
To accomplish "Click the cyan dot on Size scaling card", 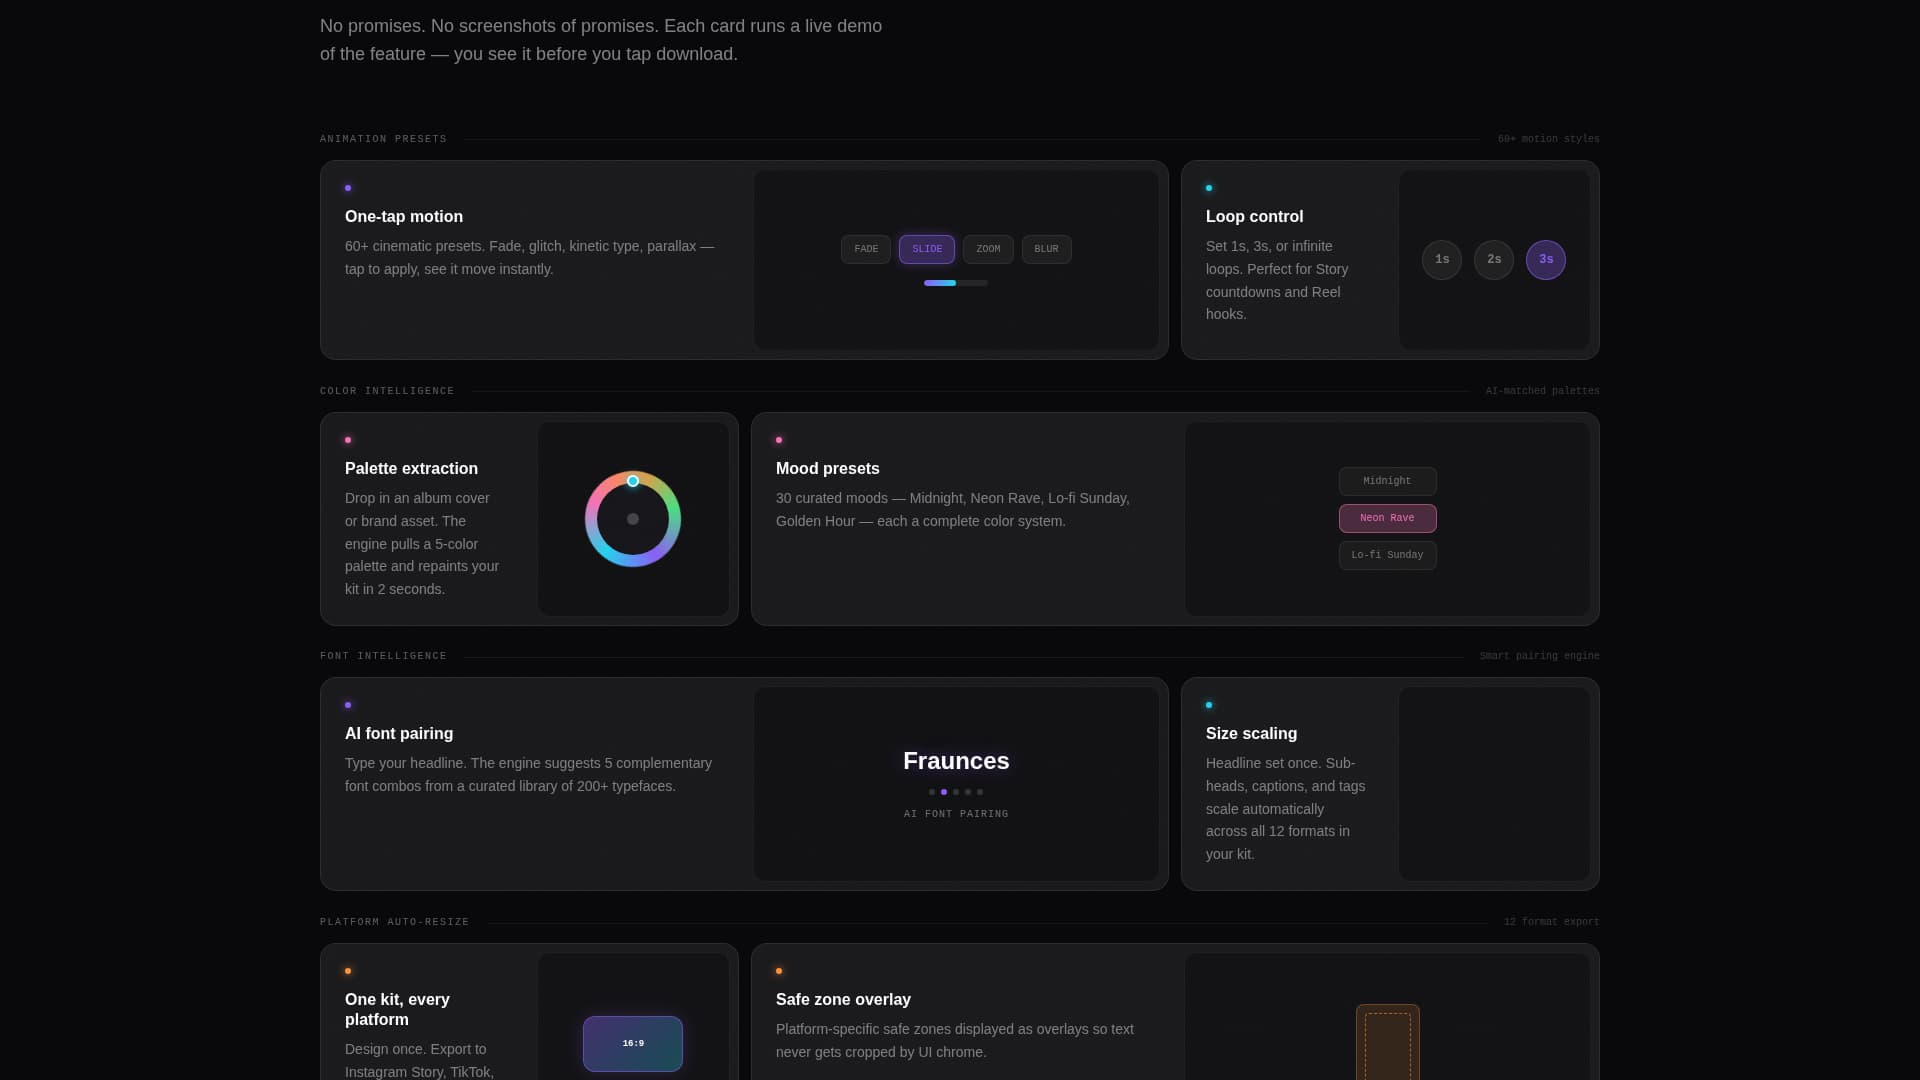I will coord(1209,705).
